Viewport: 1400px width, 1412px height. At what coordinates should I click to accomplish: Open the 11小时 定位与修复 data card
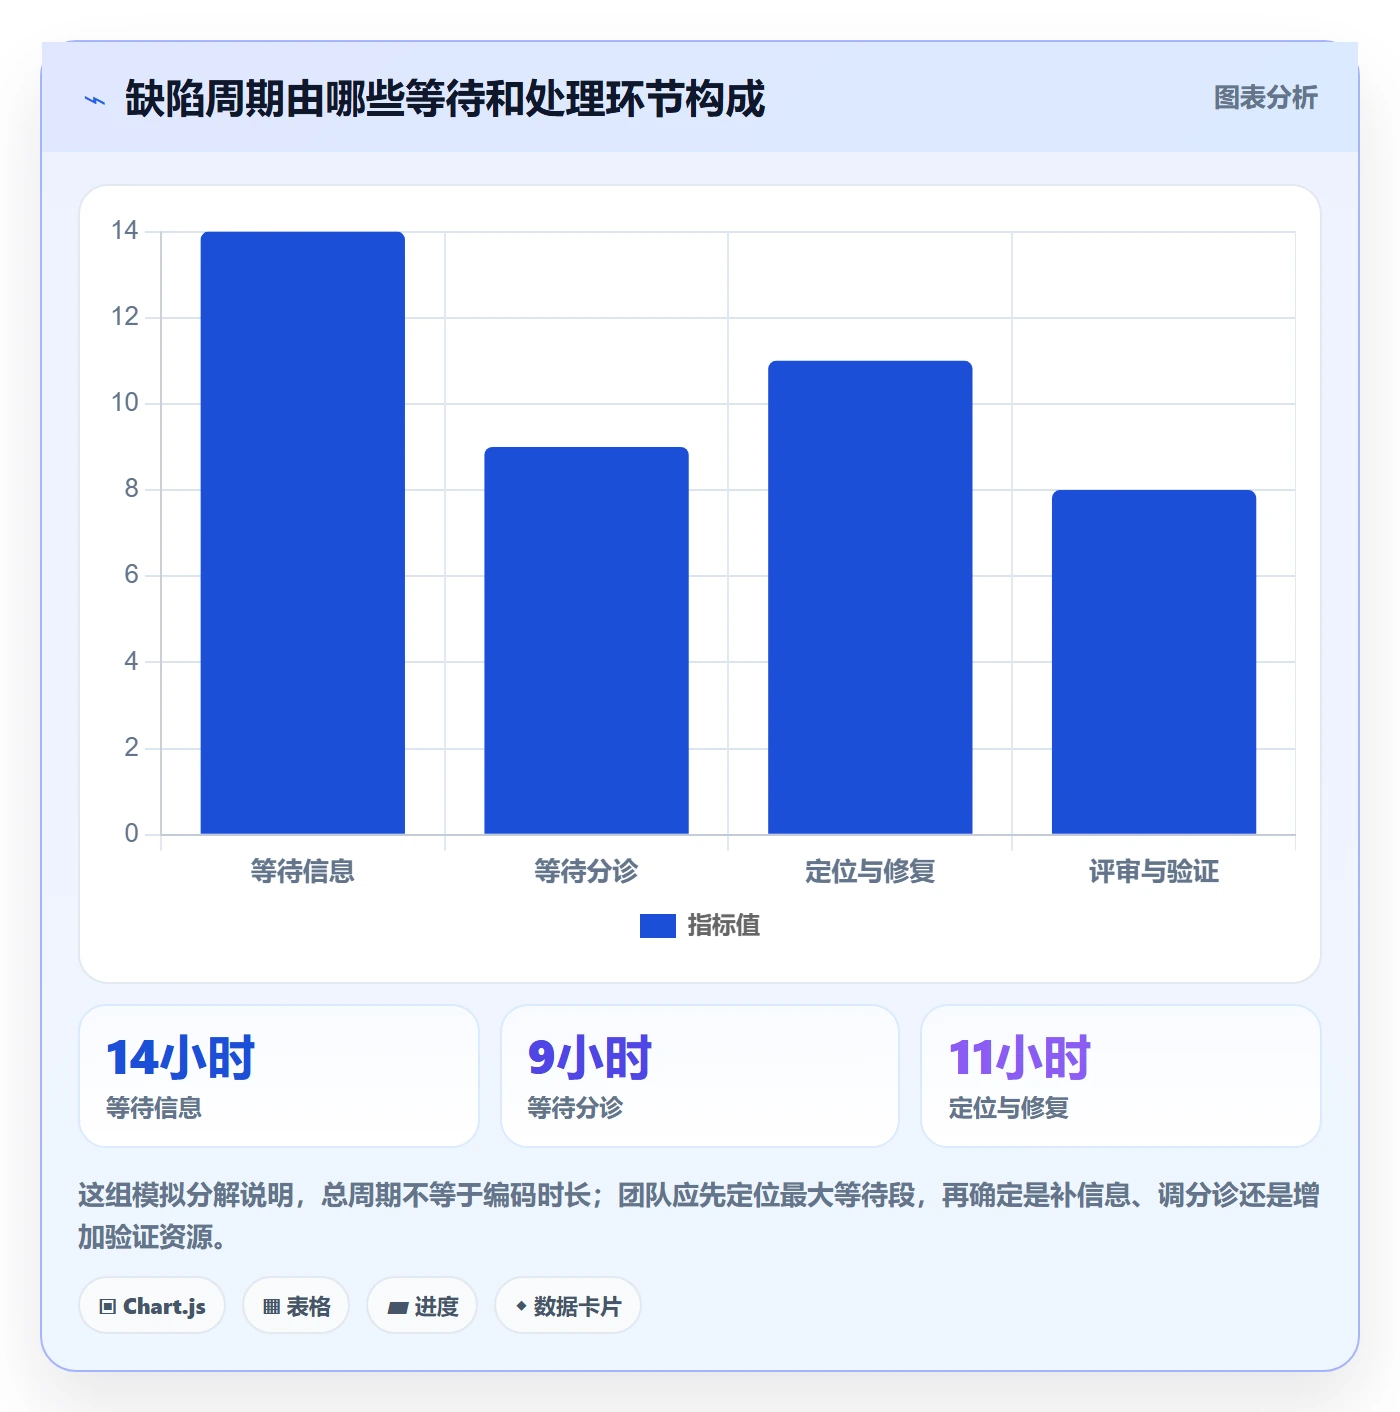[1121, 1076]
